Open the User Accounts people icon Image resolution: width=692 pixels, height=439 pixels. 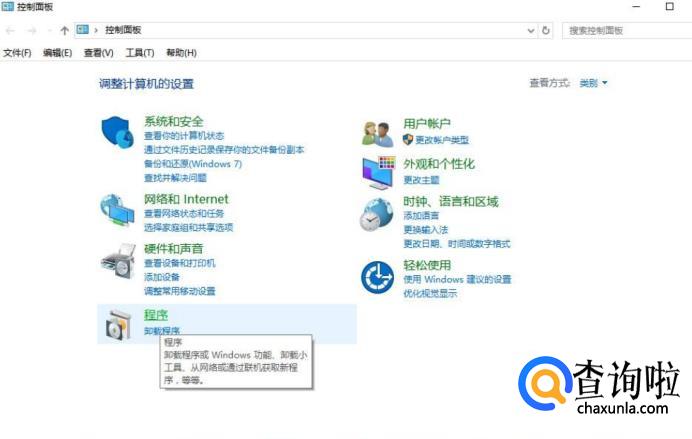click(x=377, y=134)
